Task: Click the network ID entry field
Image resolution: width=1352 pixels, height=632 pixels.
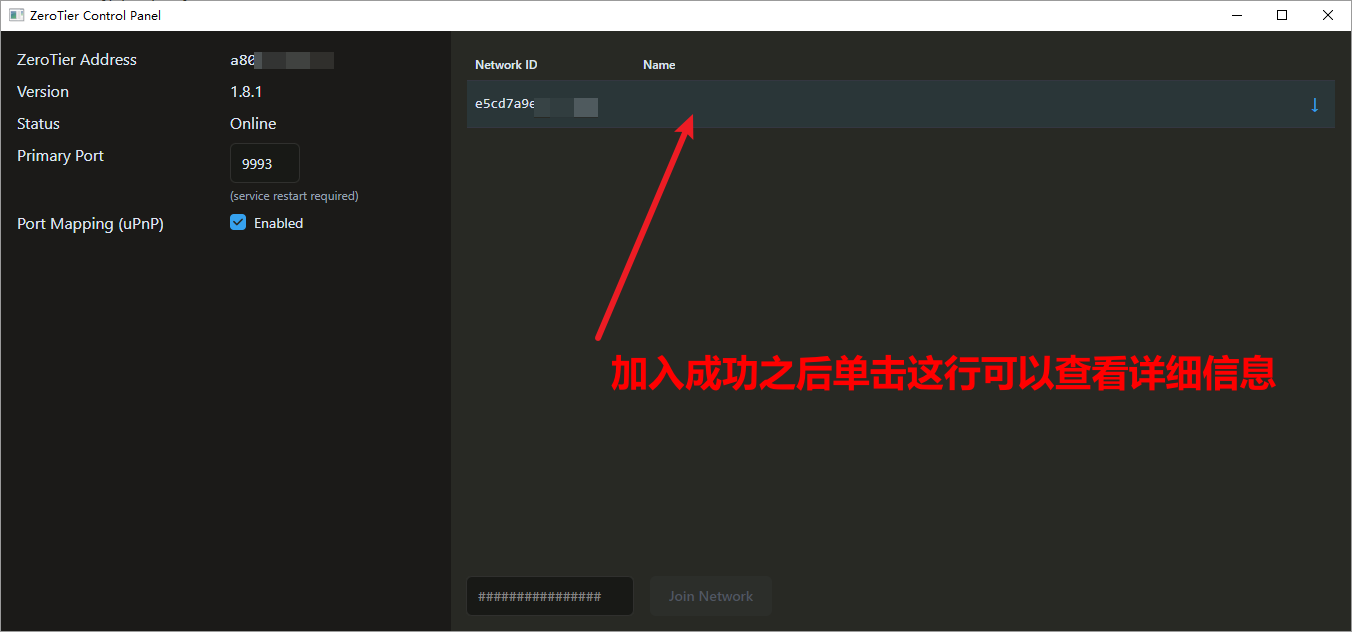Action: [550, 596]
